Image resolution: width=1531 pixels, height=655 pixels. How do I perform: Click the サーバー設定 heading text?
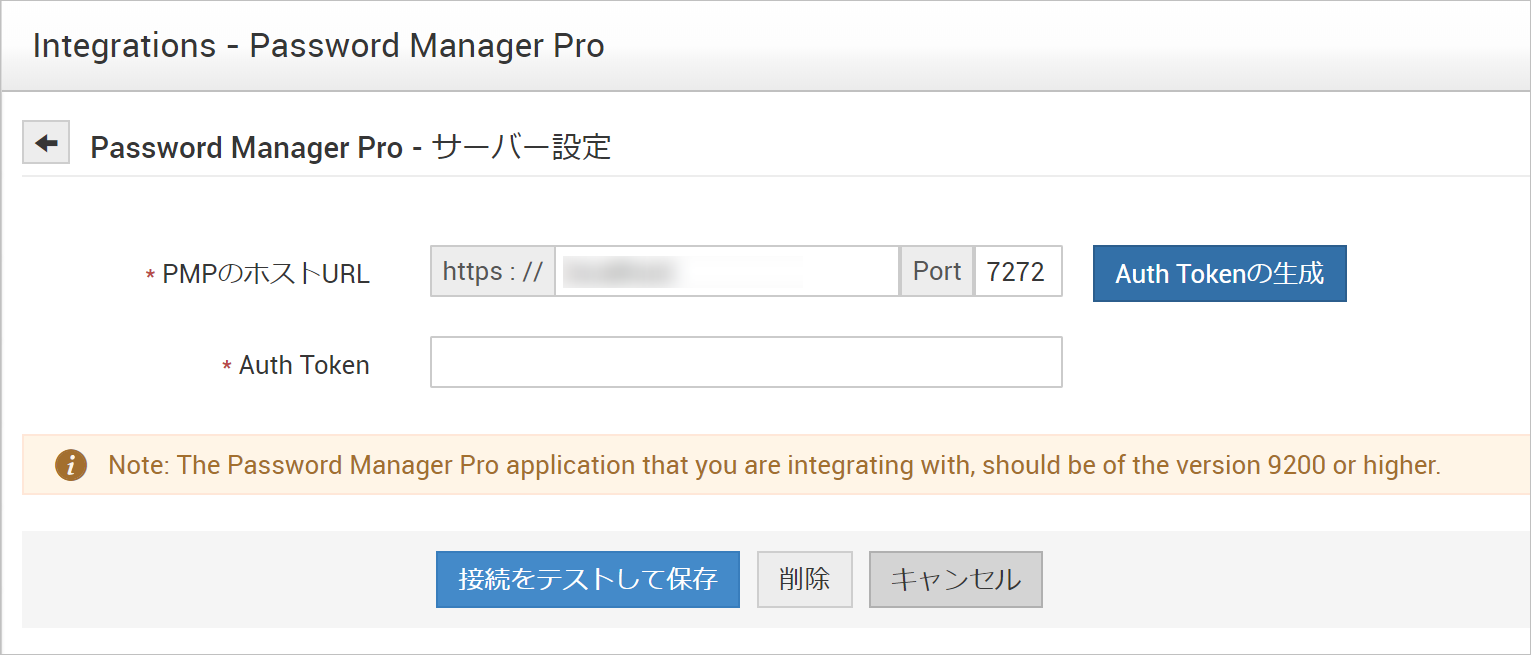tap(522, 148)
